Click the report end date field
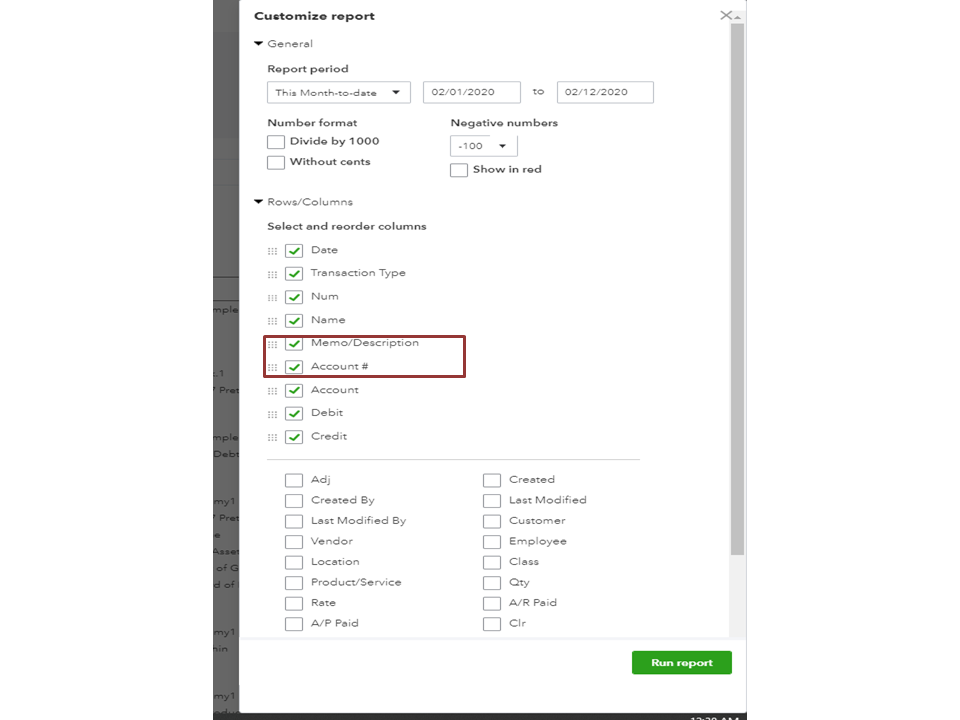Image resolution: width=960 pixels, height=720 pixels. click(605, 93)
